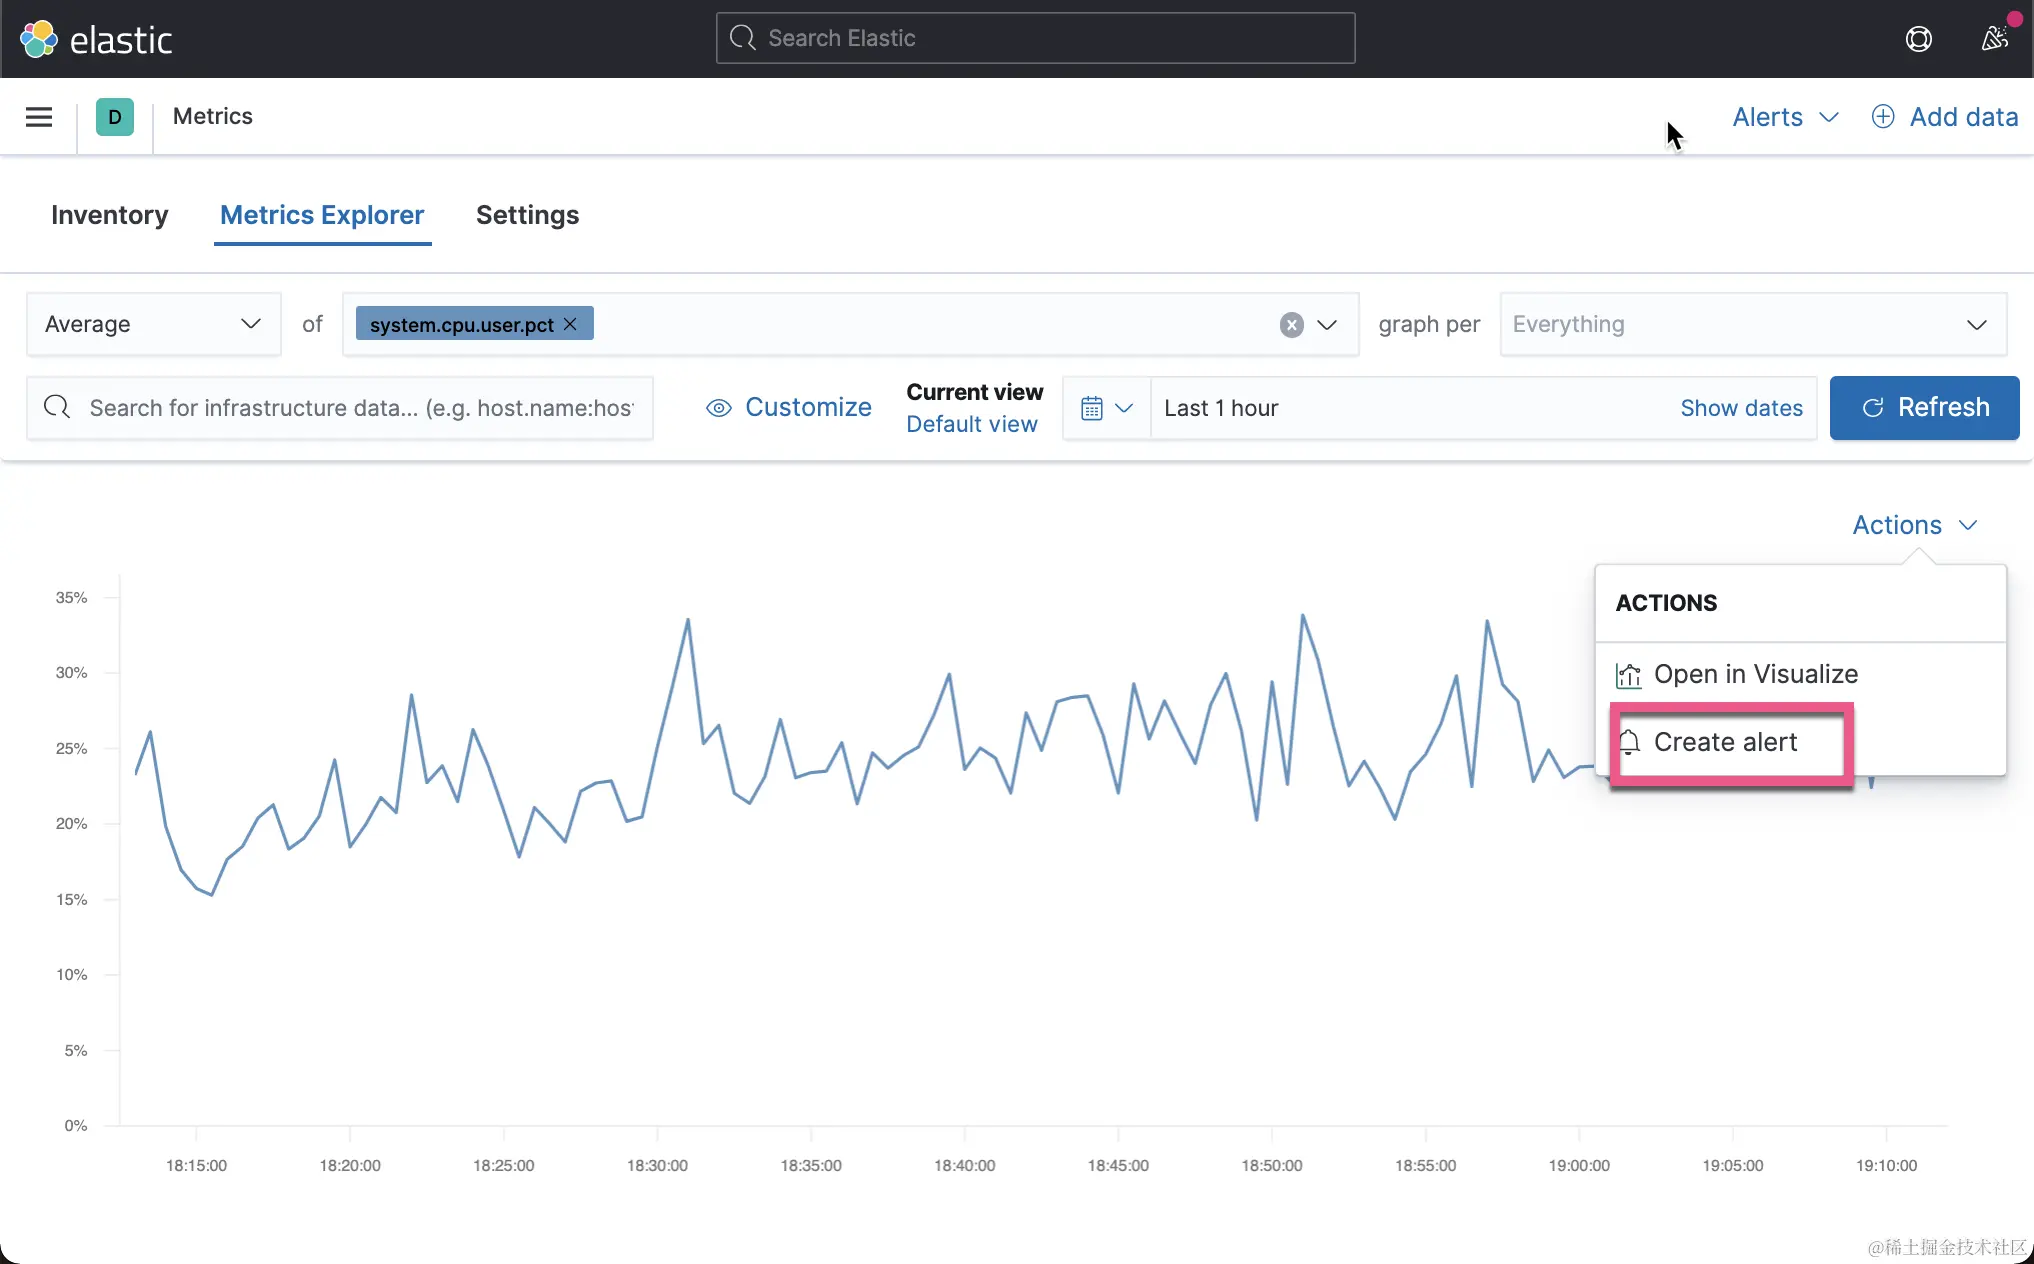Click the D space avatar
The width and height of the screenshot is (2034, 1264).
[x=115, y=117]
